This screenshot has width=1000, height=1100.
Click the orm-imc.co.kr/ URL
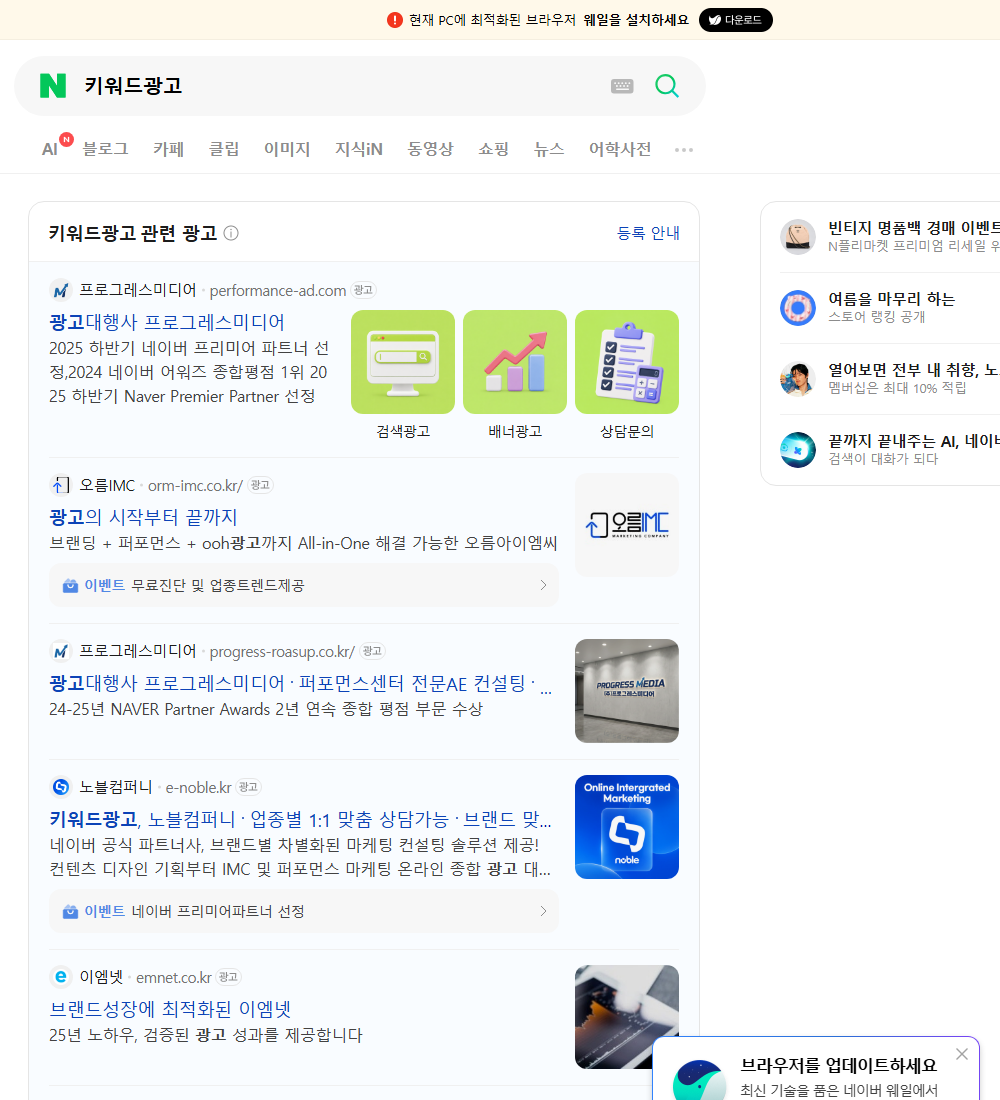pyautogui.click(x=195, y=485)
